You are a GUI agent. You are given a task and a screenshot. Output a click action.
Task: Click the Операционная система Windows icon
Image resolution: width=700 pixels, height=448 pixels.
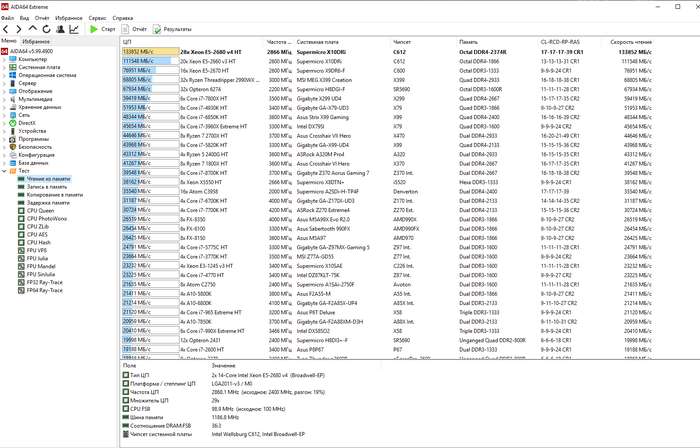coord(12,75)
